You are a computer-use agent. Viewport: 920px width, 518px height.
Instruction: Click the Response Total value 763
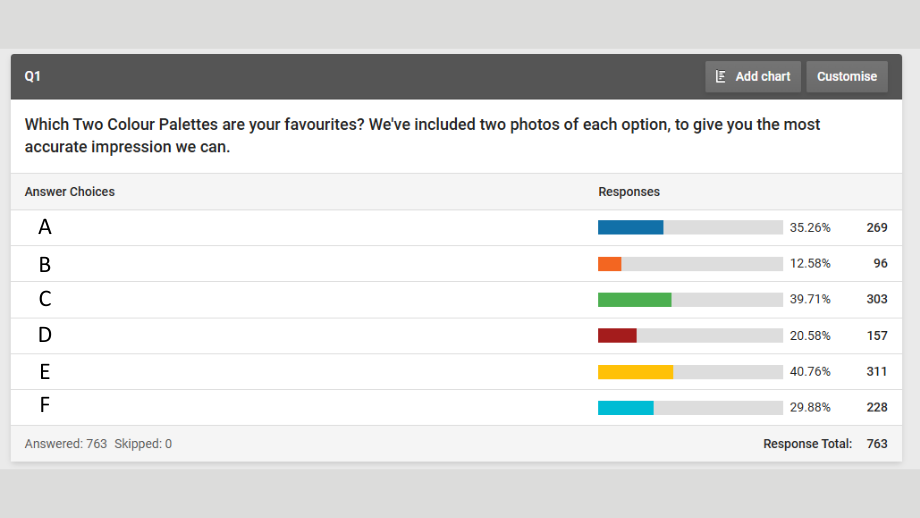pos(877,444)
